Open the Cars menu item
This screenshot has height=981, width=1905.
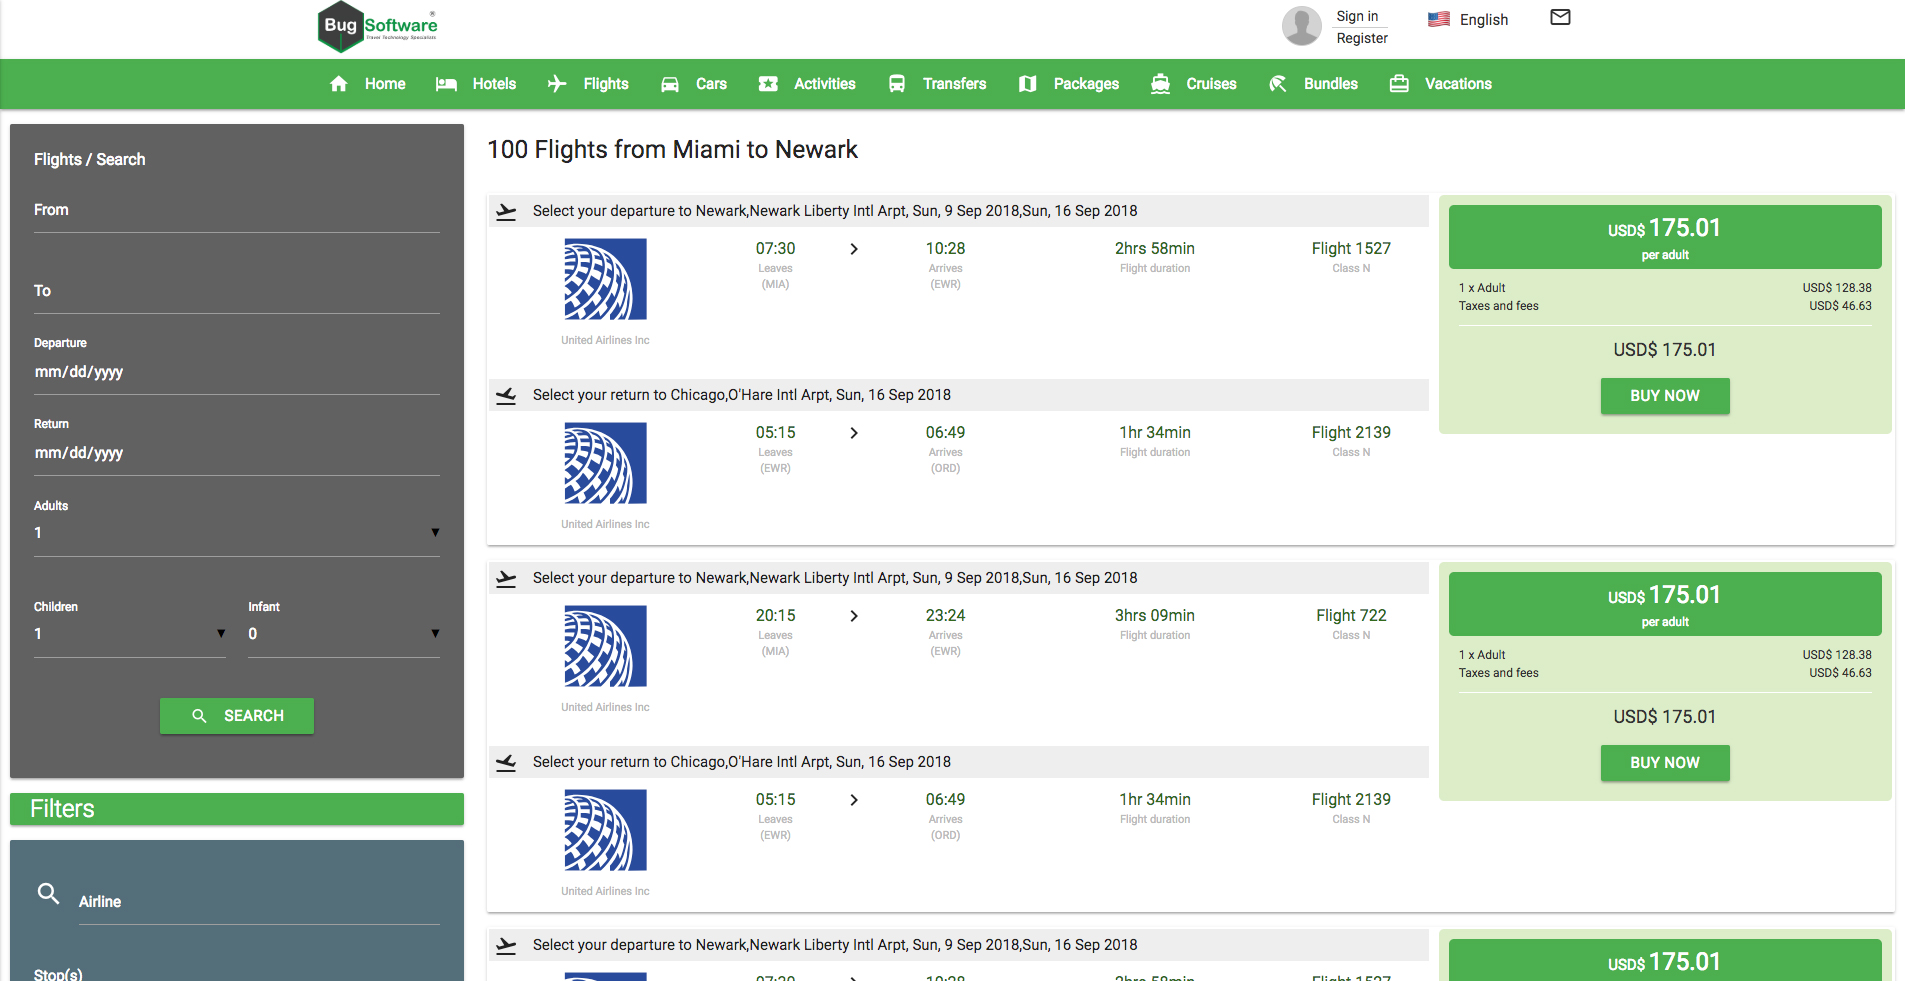pos(711,84)
